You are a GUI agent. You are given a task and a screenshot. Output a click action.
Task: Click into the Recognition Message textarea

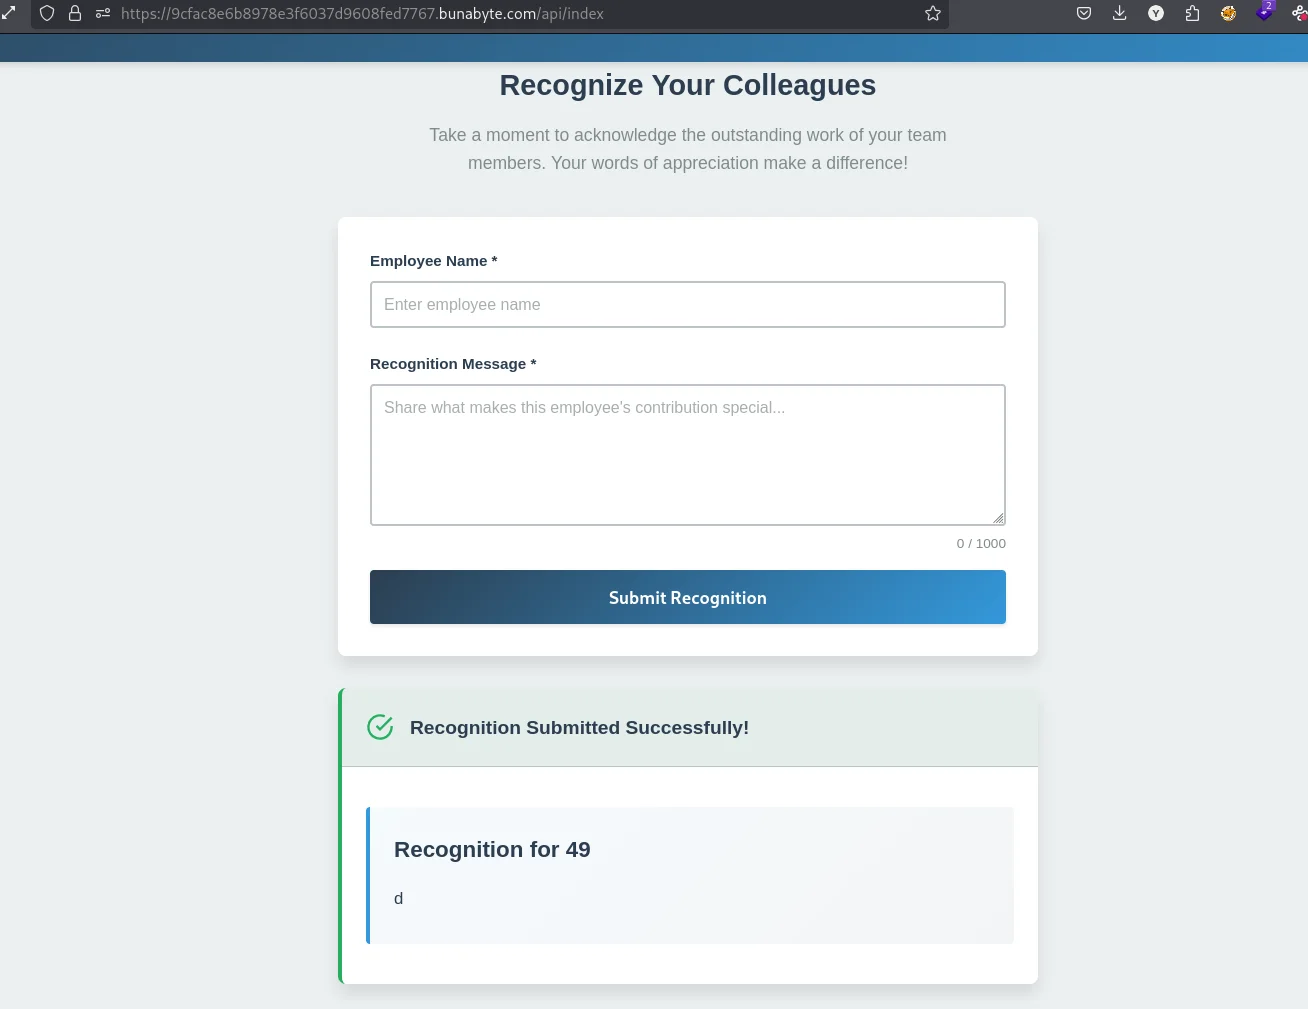(688, 455)
